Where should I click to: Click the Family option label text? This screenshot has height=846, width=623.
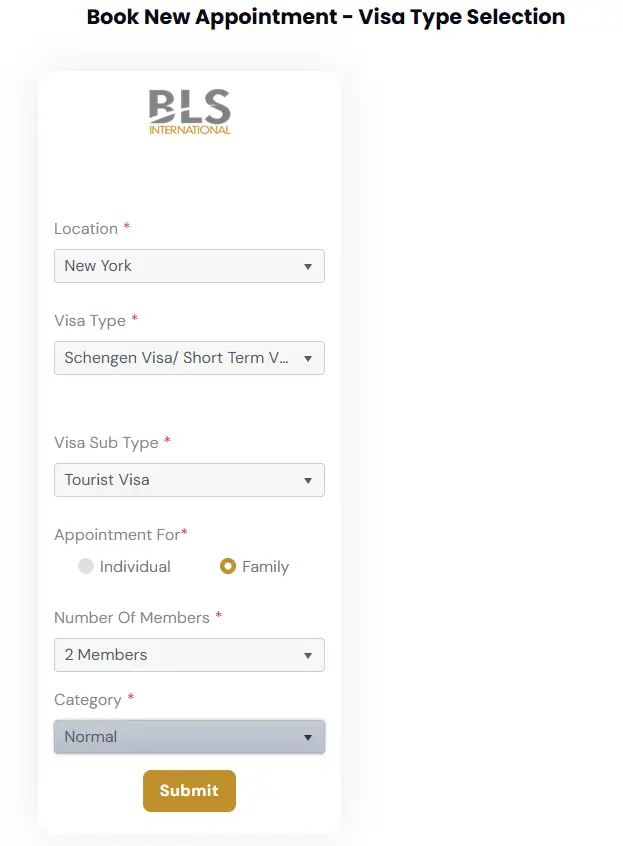coord(265,567)
